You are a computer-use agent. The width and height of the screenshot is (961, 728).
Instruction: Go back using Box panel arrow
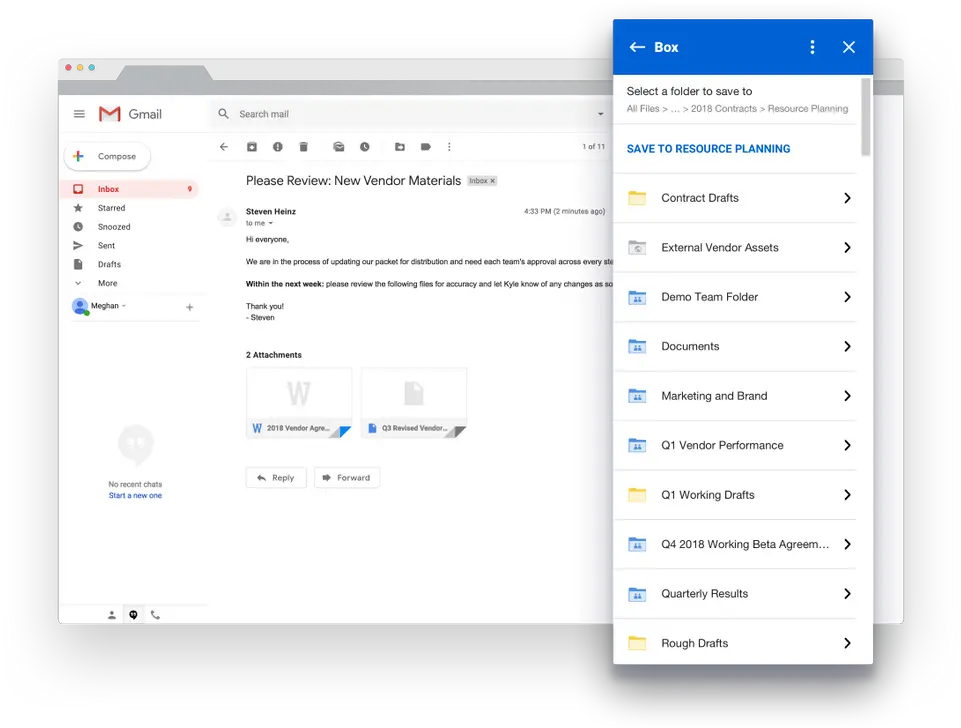637,47
